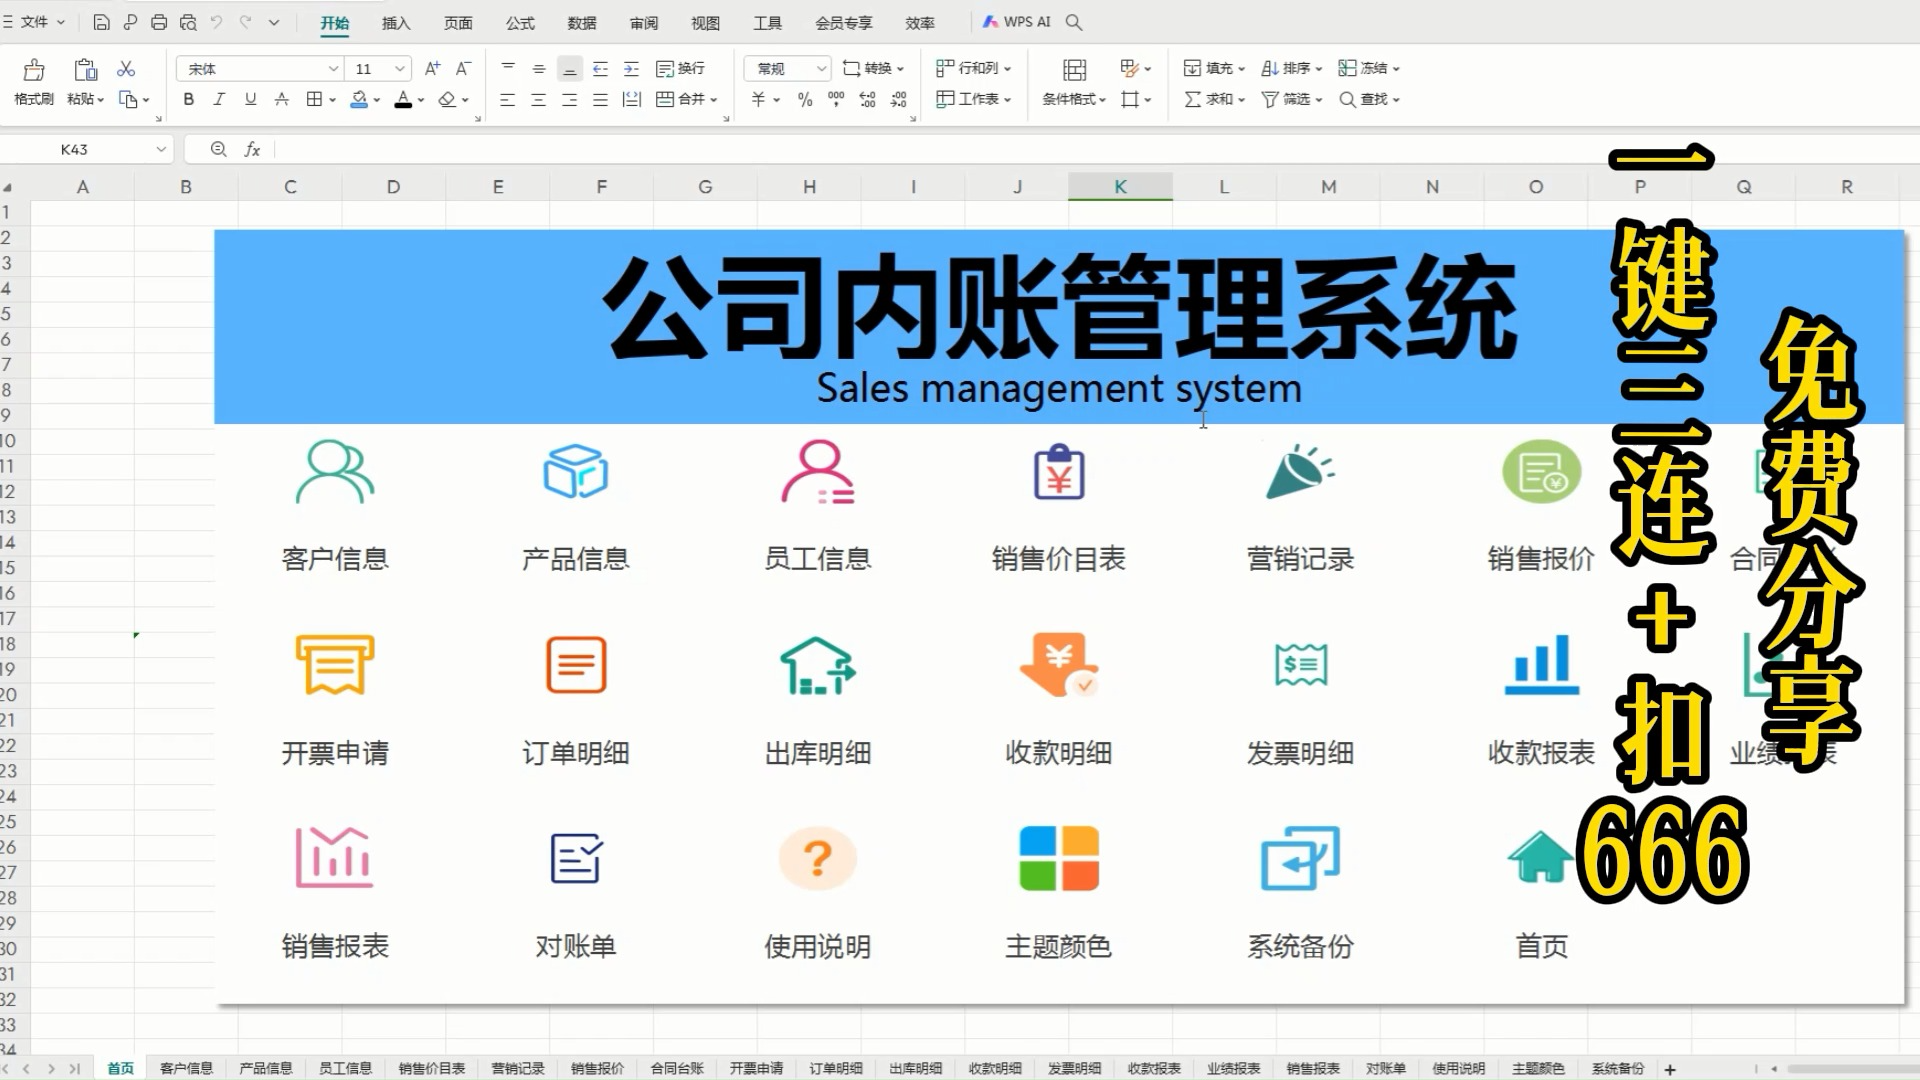Open the 出库明细 warehouse icon
Screen dimensions: 1920x1080
pyautogui.click(x=817, y=665)
